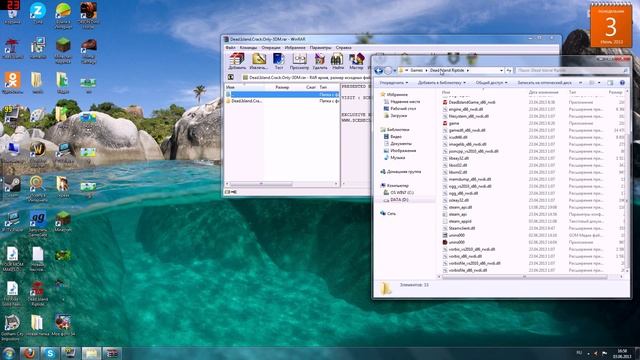Open the Параметры menu in WinRAR
The height and width of the screenshot is (360, 640).
click(320, 48)
